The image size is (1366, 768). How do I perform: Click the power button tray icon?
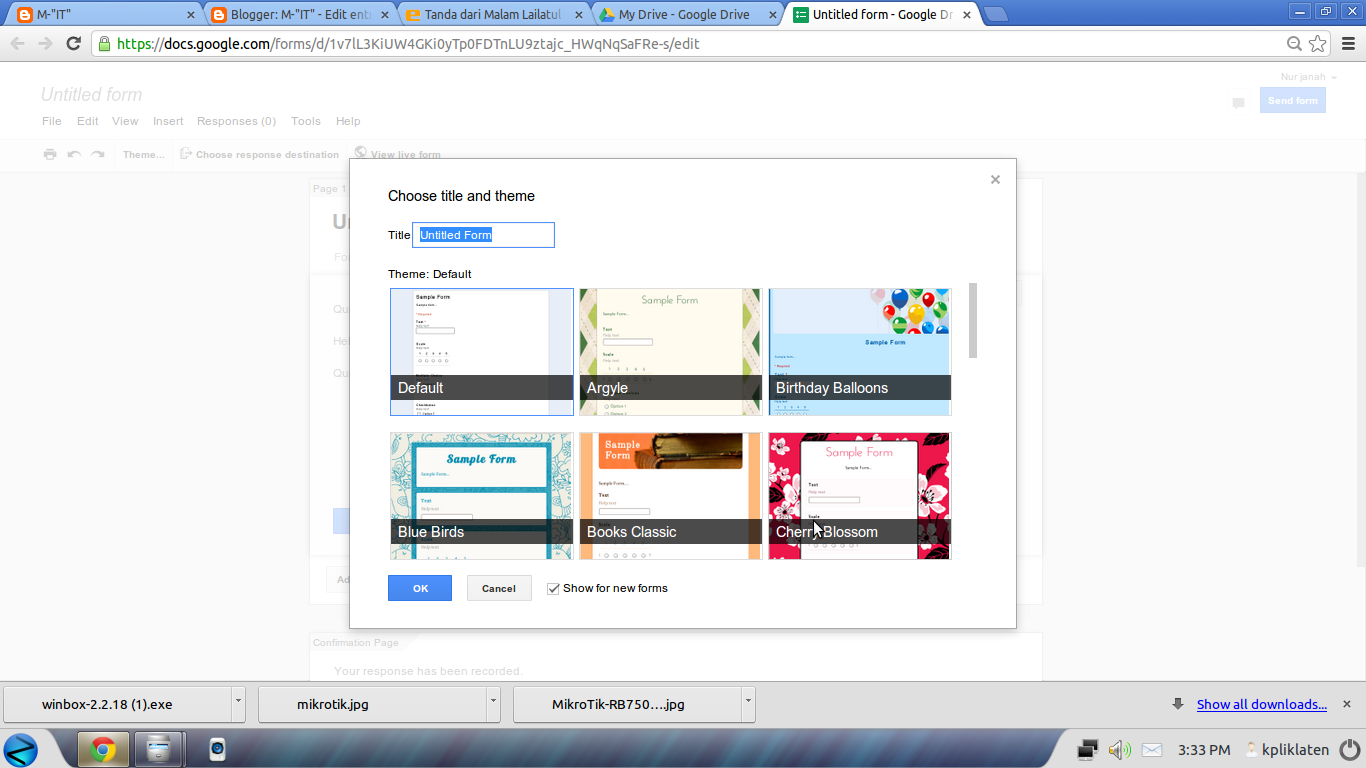pos(1348,749)
